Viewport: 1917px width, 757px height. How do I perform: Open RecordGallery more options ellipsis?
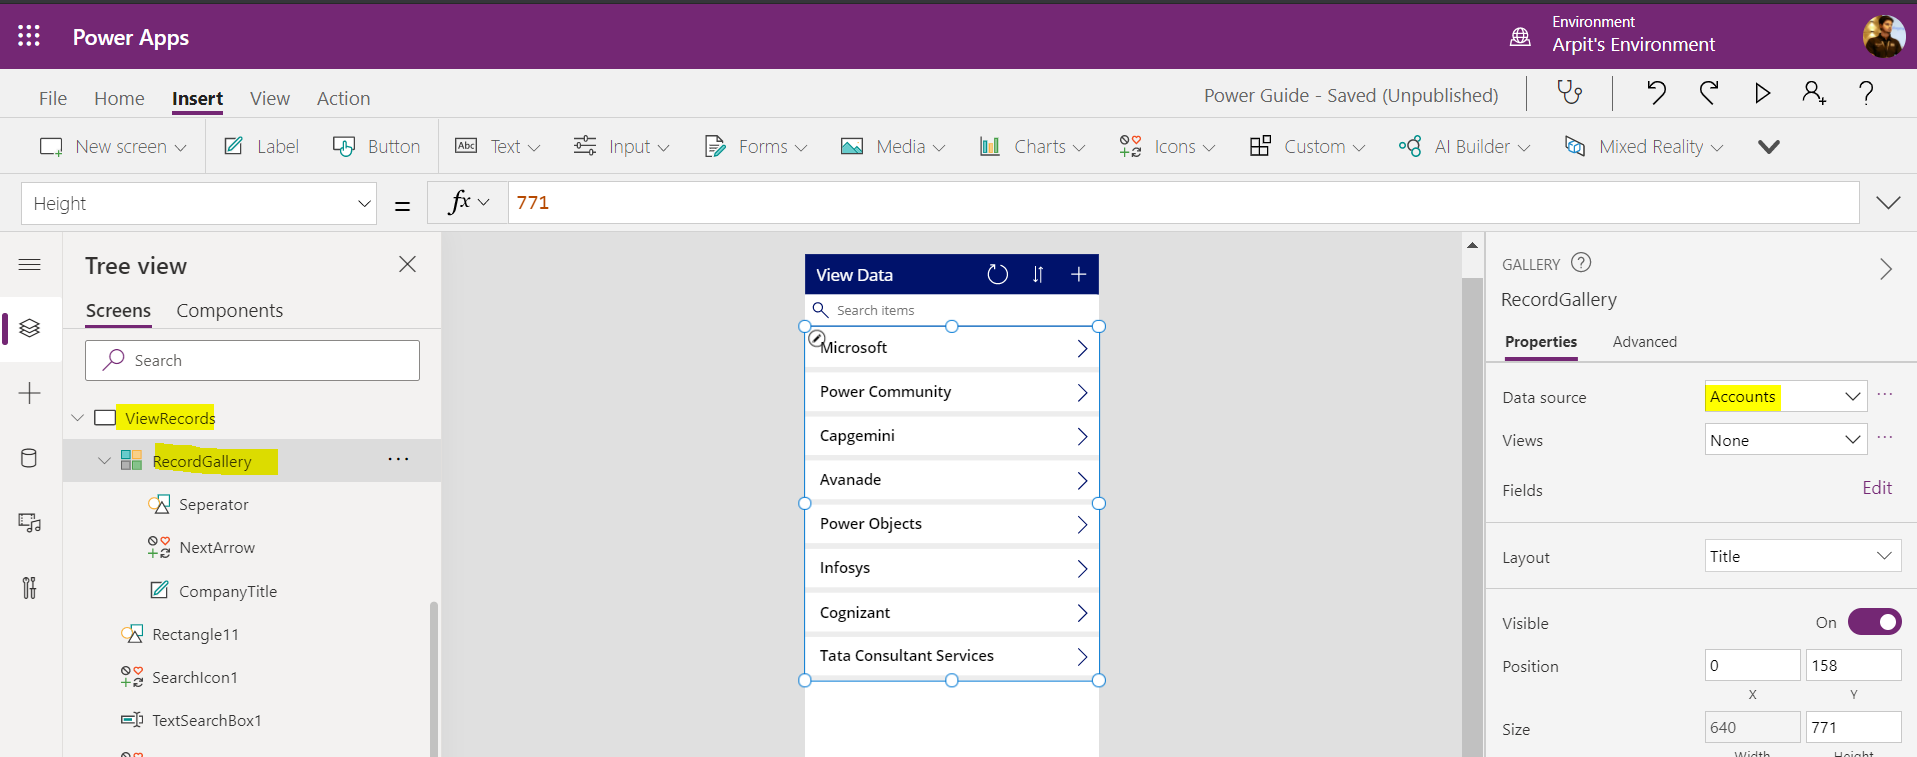pyautogui.click(x=398, y=460)
